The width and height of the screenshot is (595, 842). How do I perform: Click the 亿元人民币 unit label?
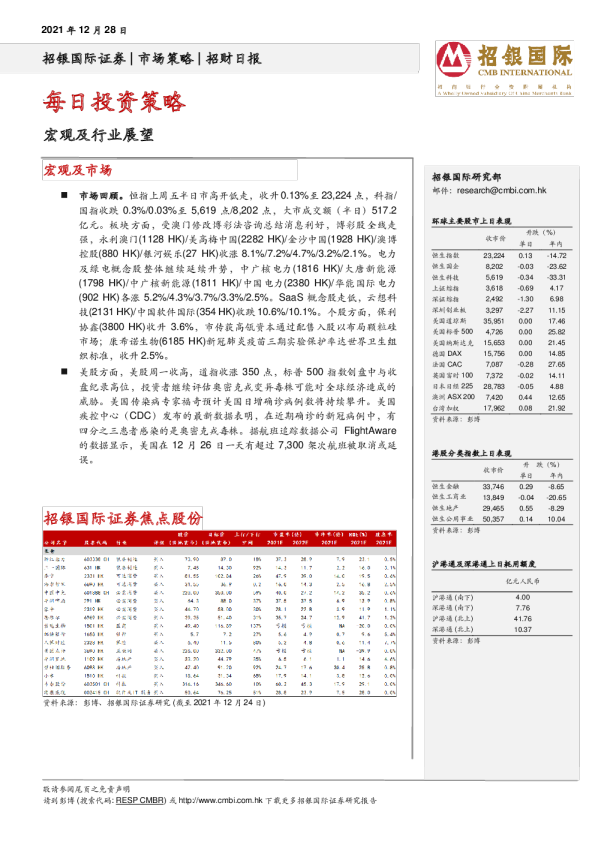pos(523,582)
